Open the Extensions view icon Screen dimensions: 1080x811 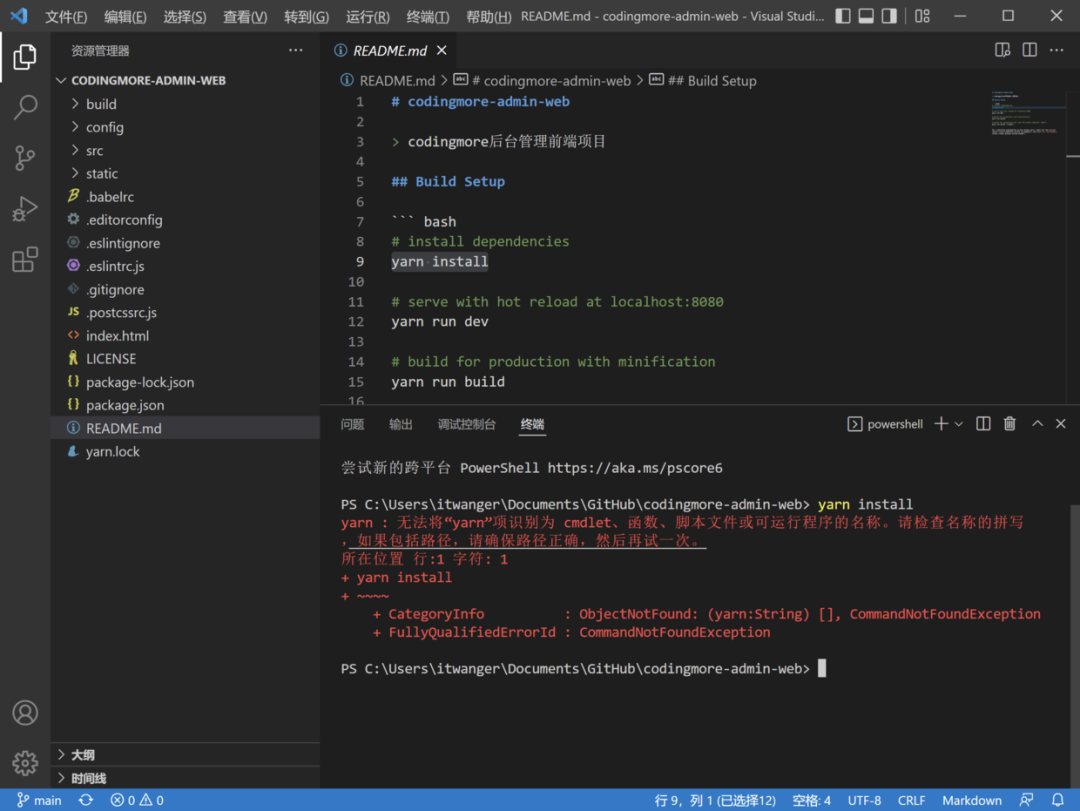(25, 259)
